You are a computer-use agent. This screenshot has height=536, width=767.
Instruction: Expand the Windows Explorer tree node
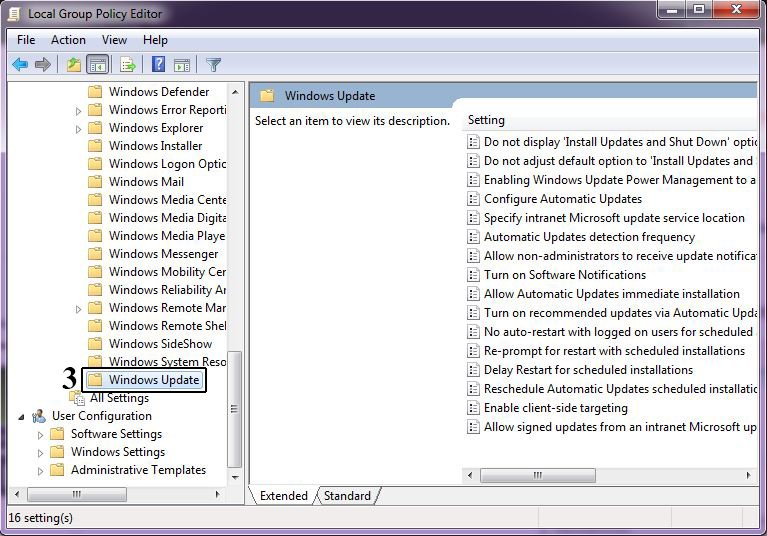pos(78,129)
